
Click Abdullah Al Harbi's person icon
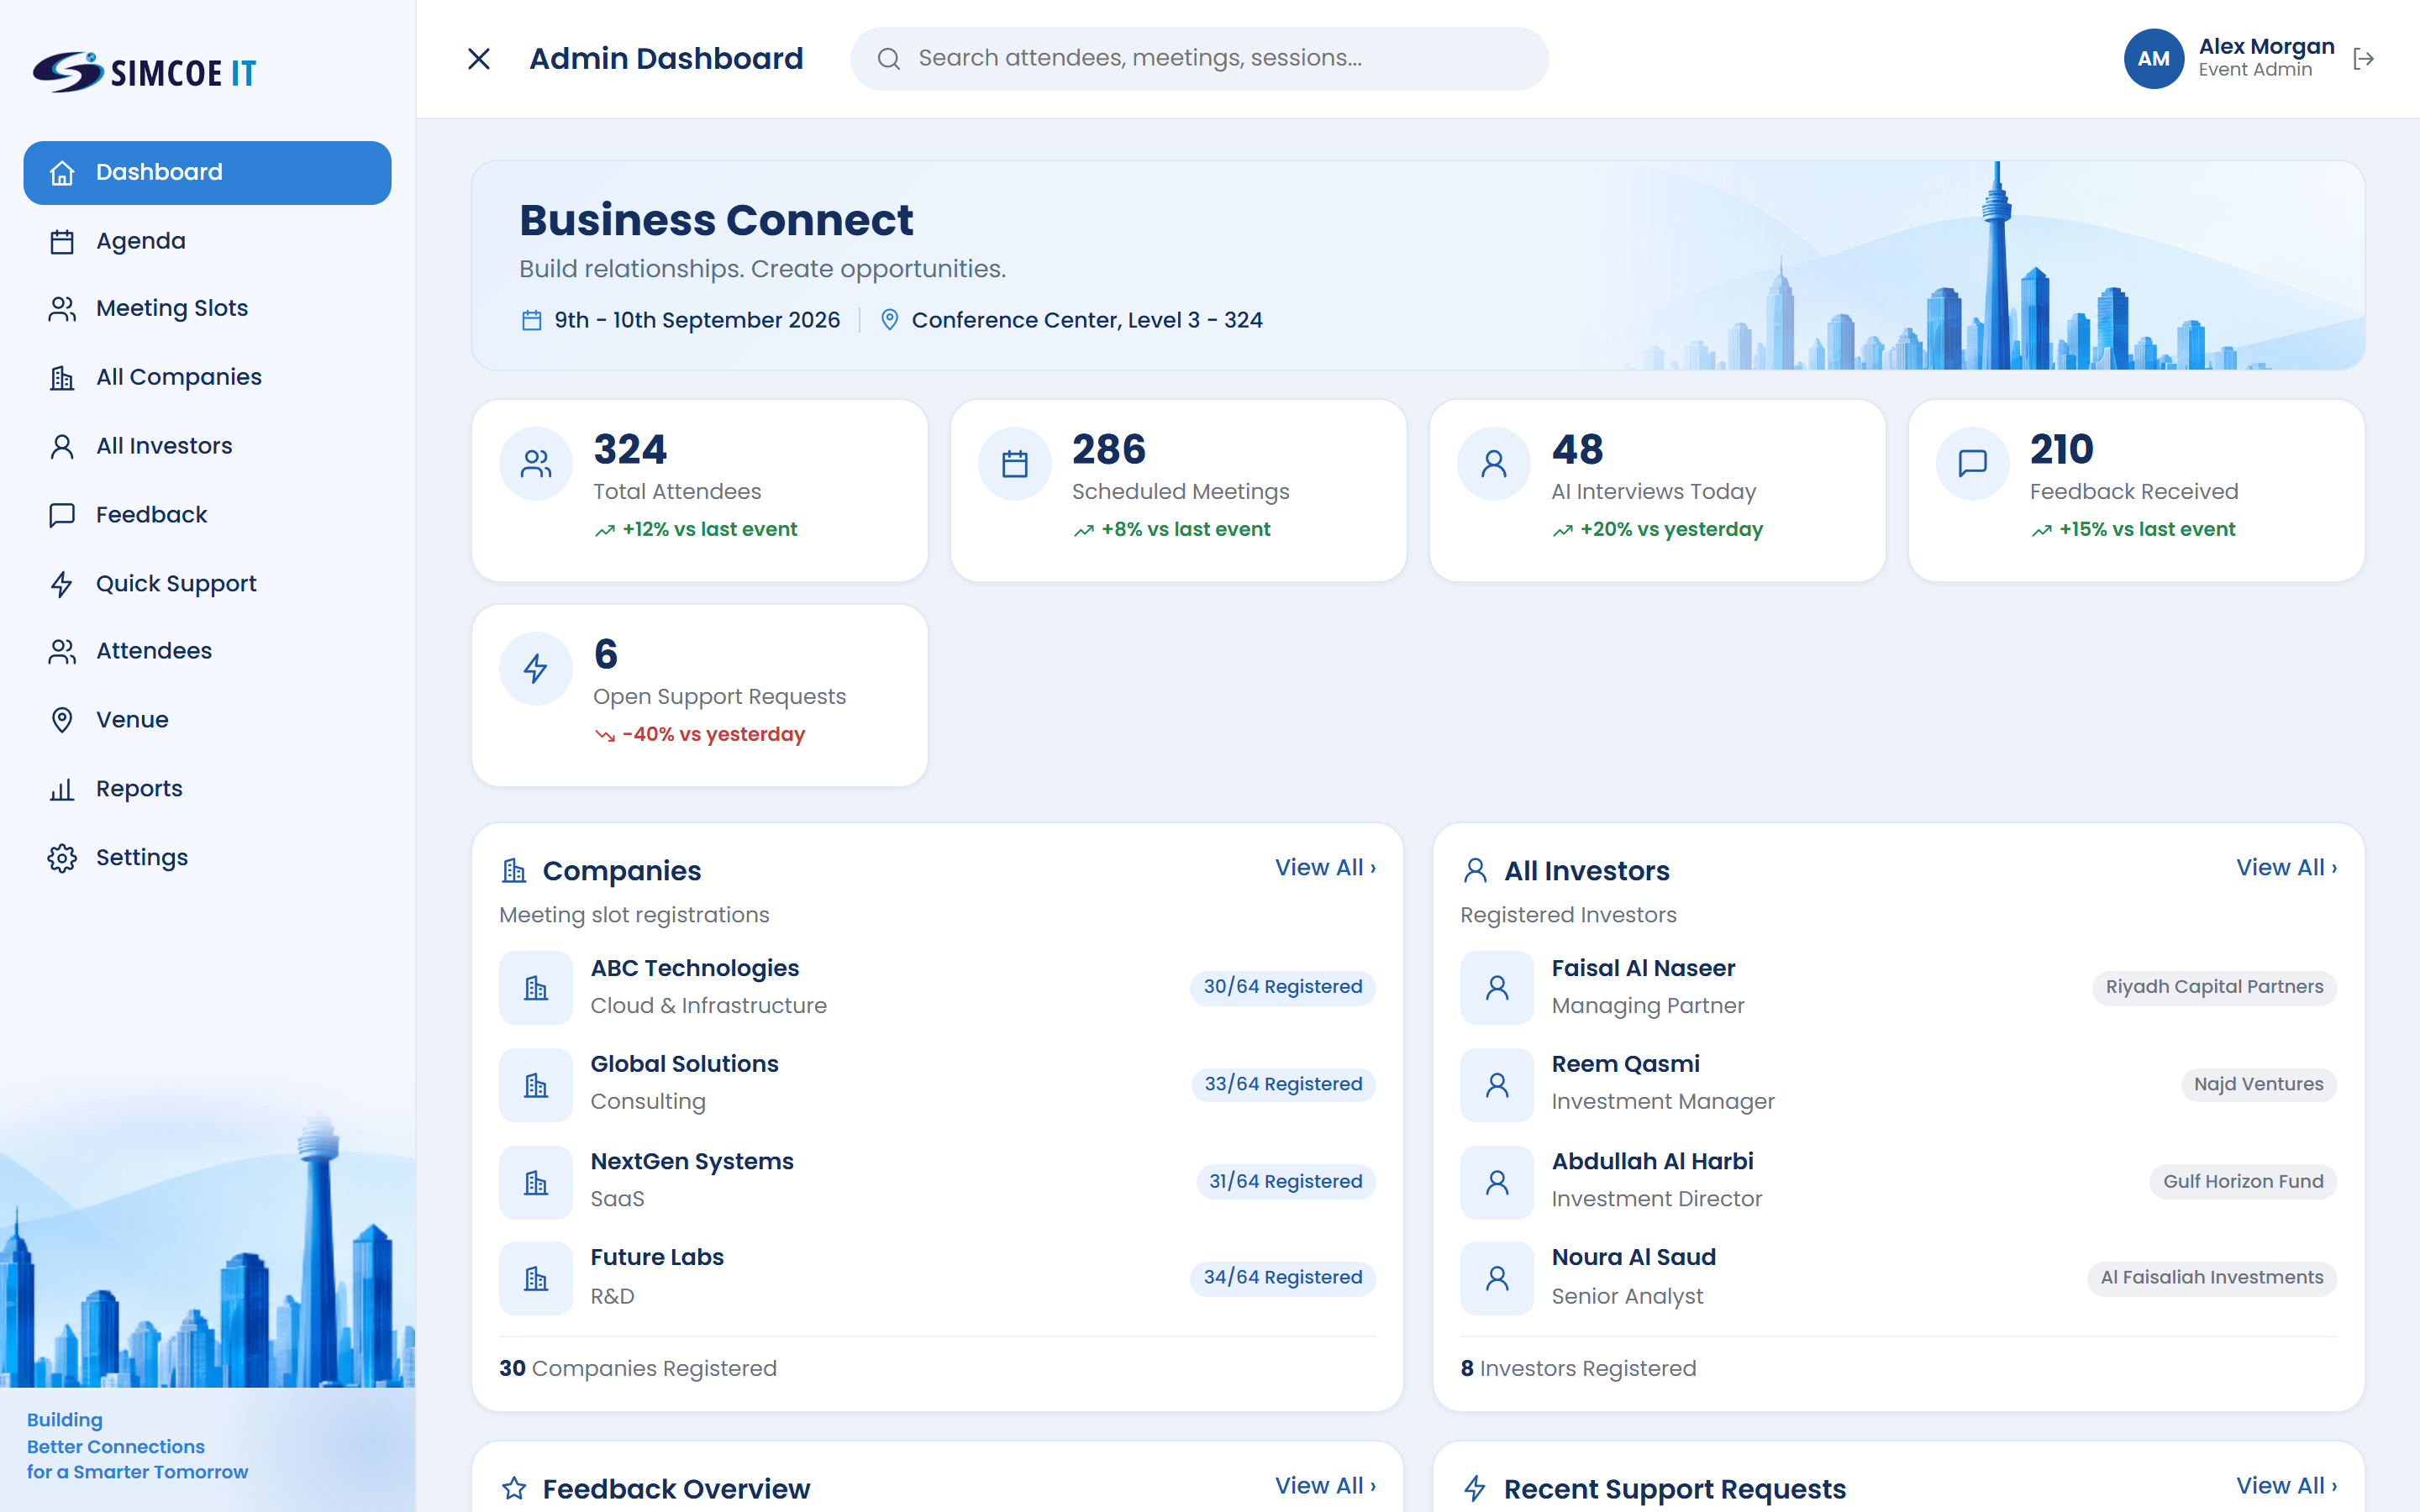click(1497, 1183)
